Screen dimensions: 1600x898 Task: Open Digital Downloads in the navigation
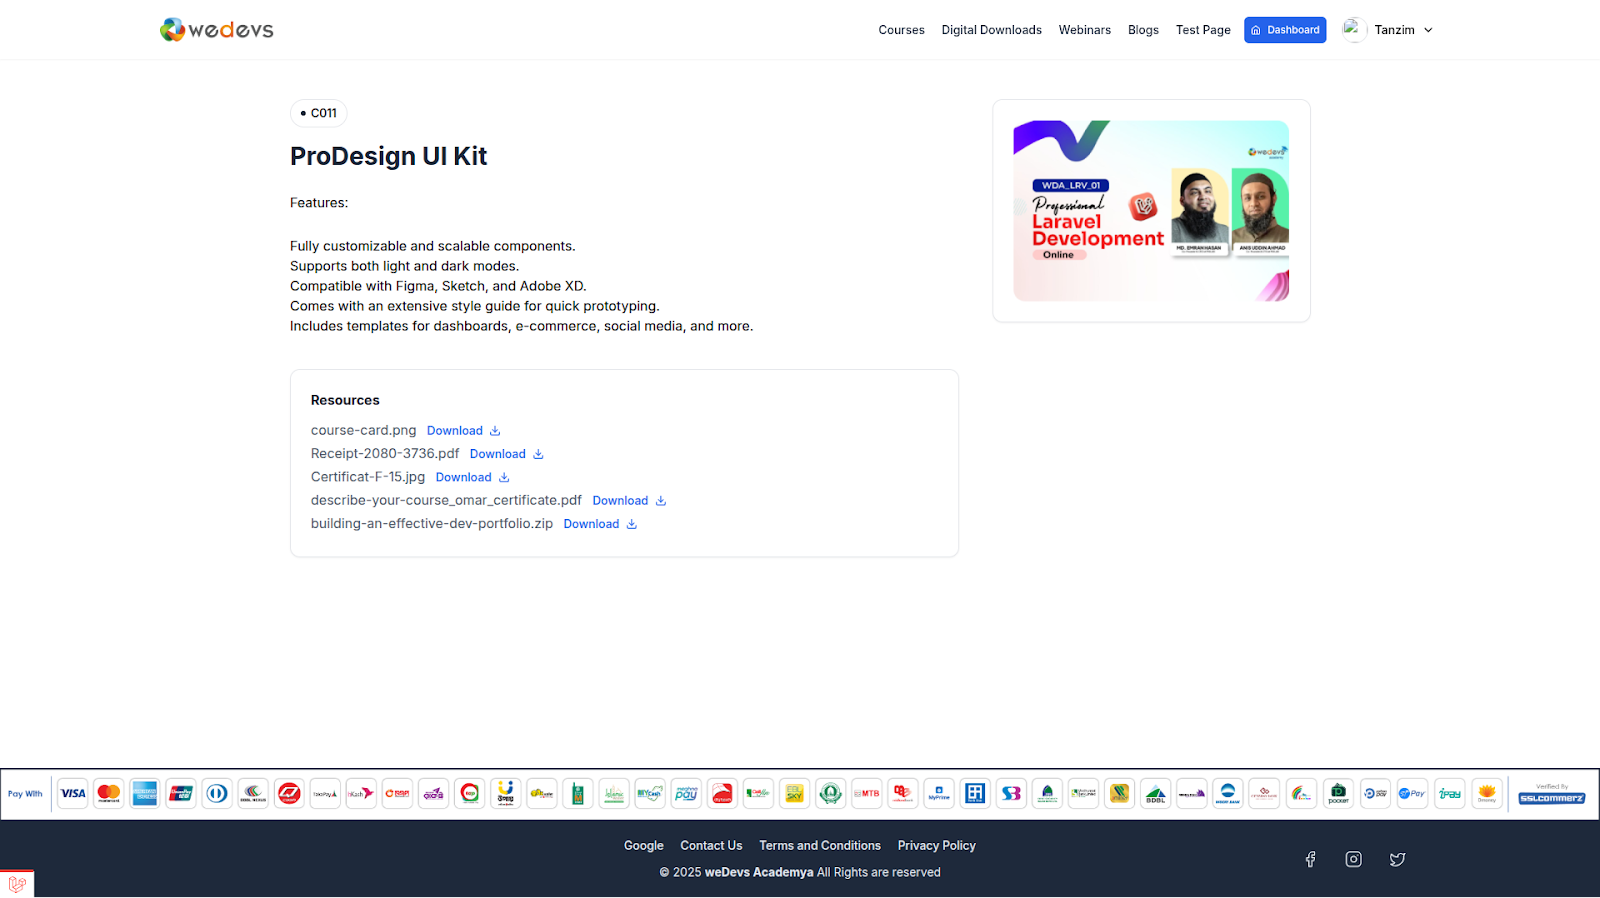991,30
